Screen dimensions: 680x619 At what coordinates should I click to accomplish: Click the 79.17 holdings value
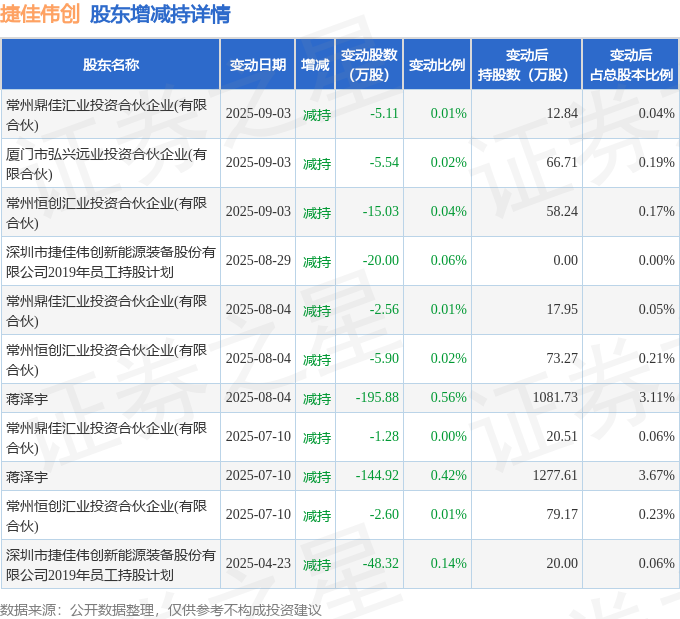(562, 514)
